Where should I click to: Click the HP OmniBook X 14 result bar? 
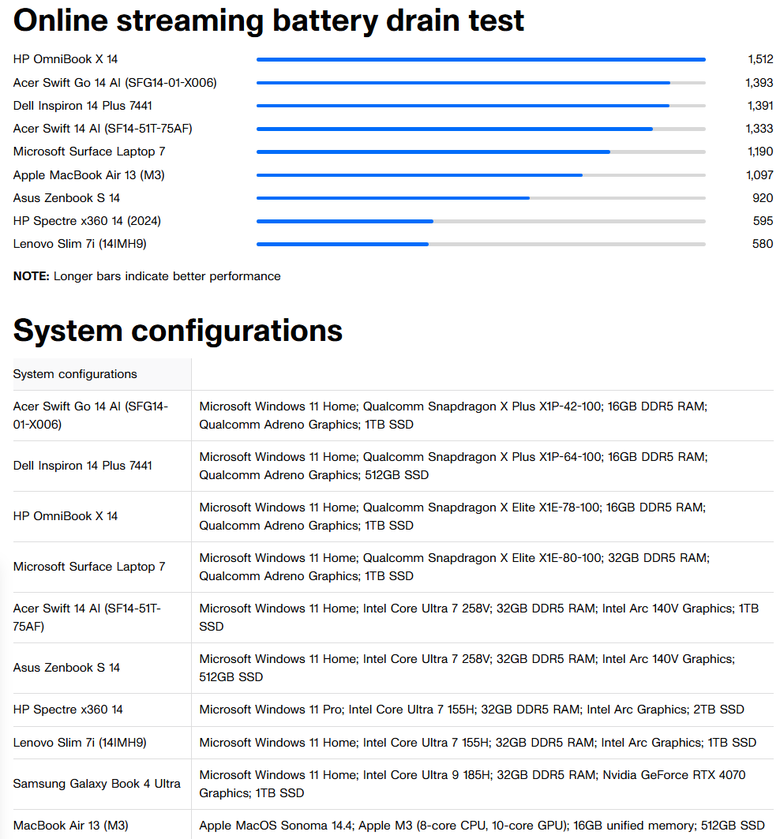pos(481,59)
